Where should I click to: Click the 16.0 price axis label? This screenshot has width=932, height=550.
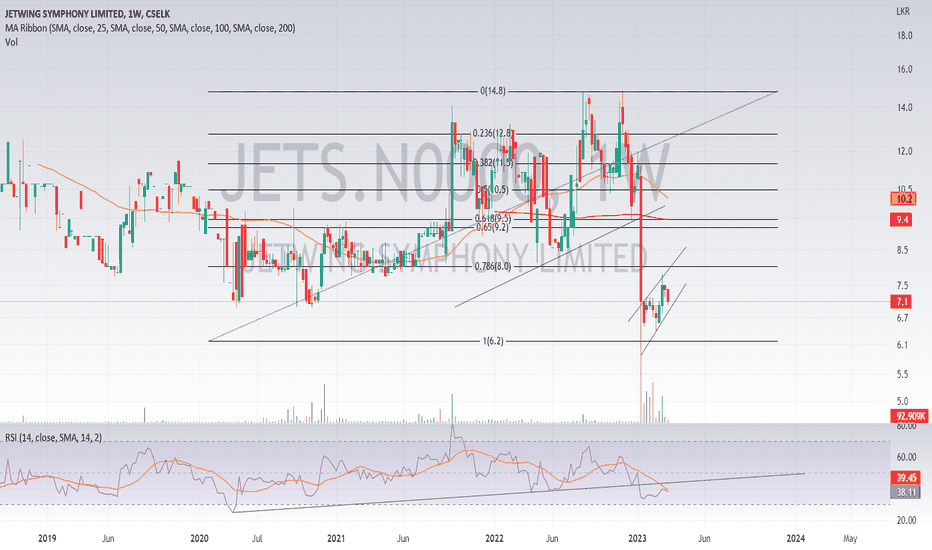point(905,70)
